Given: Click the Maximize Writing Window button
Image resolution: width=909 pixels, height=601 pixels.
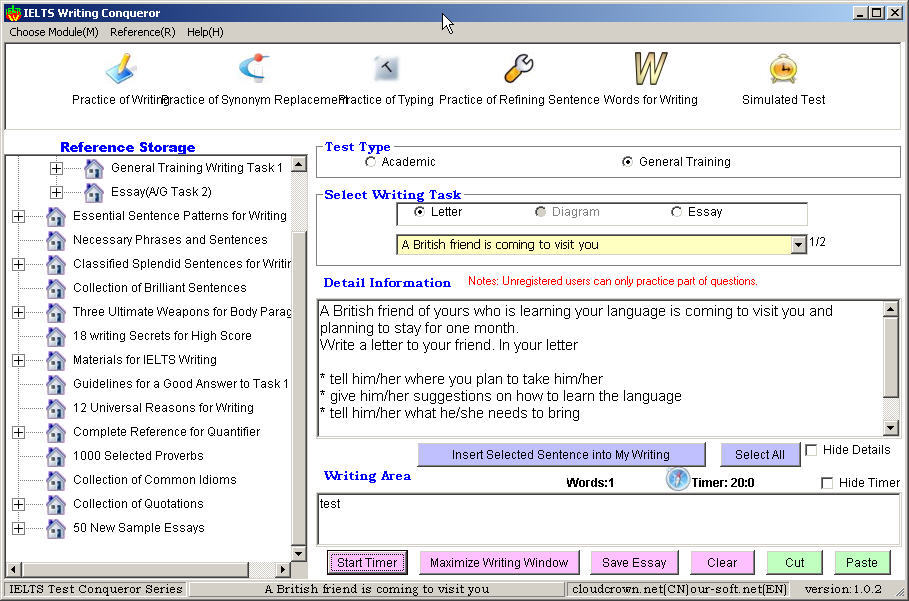Looking at the screenshot, I should [499, 563].
